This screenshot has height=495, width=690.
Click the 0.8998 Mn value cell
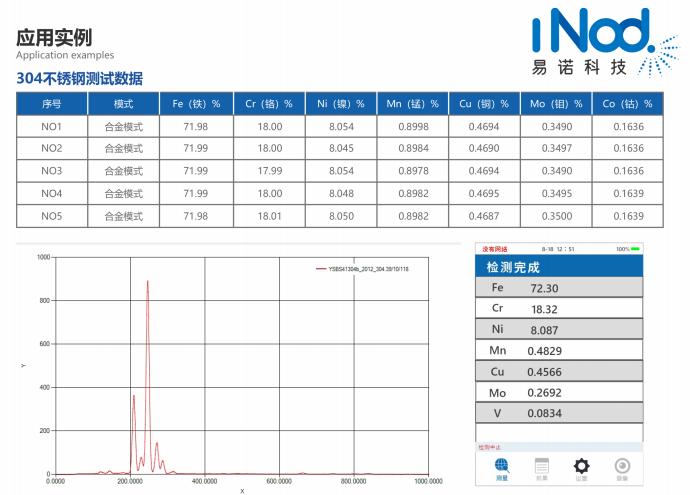pyautogui.click(x=413, y=127)
